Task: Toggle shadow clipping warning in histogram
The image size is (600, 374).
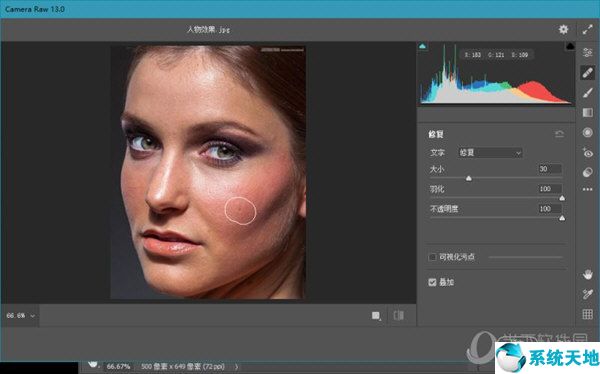Action: point(422,46)
